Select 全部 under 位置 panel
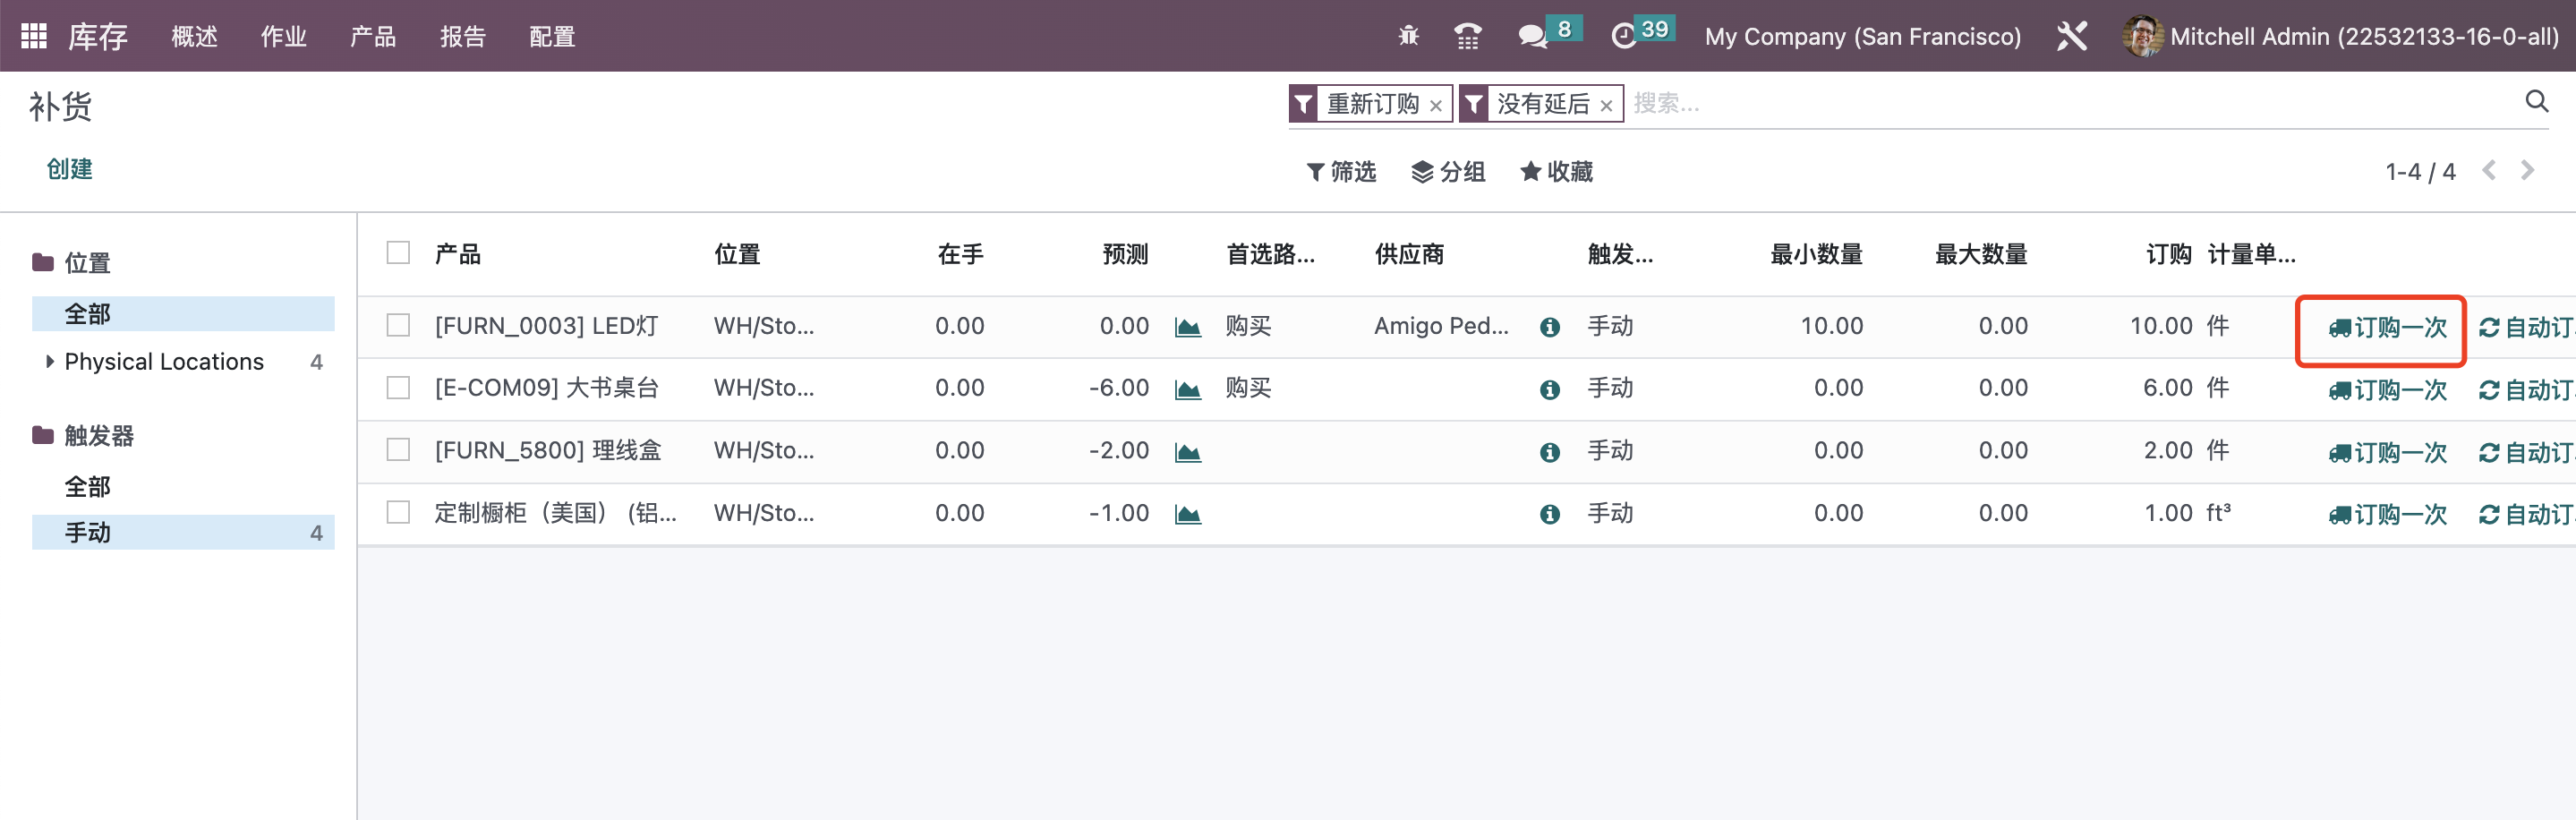 [x=183, y=314]
